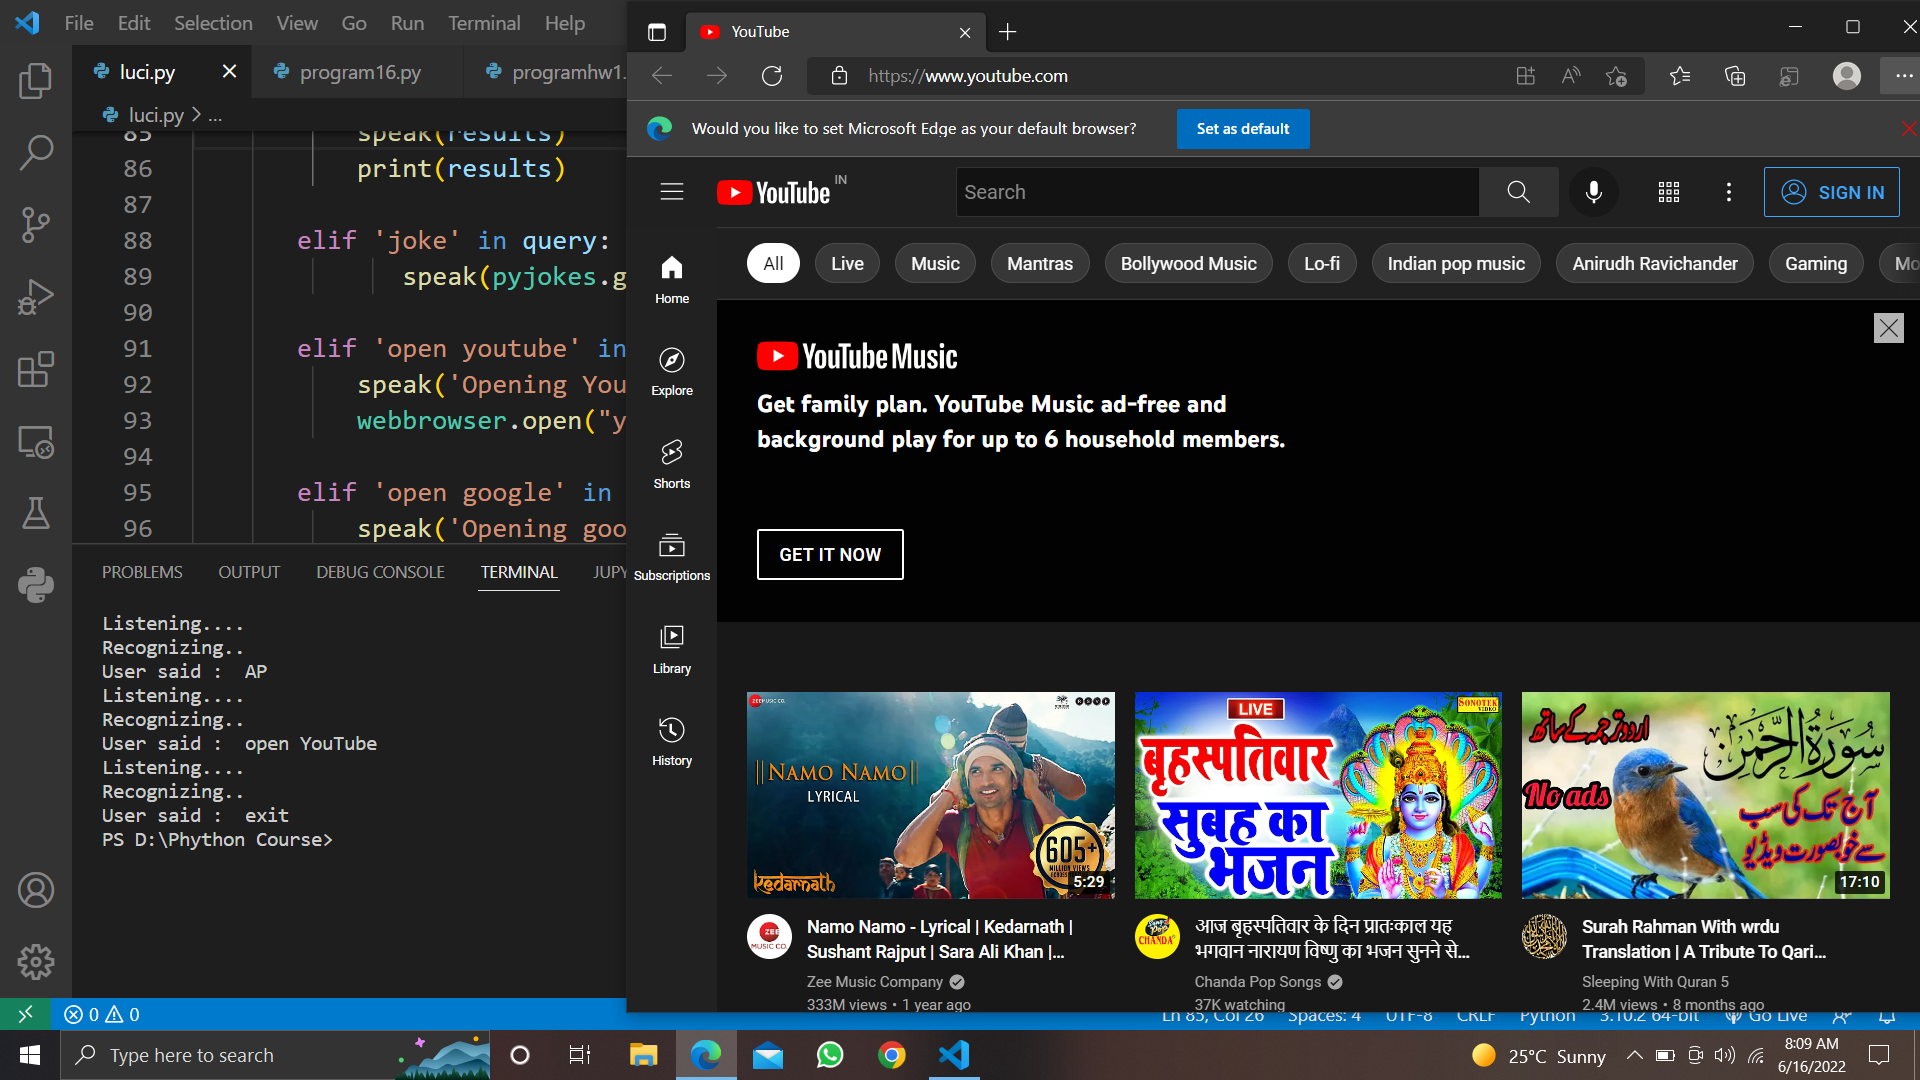1920x1080 pixels.
Task: Click the SIGN IN button on YouTube
Action: point(1832,192)
